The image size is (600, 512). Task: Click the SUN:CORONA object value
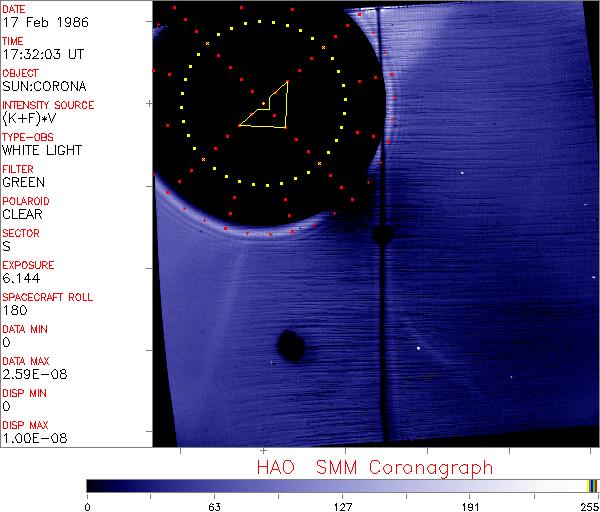42,86
